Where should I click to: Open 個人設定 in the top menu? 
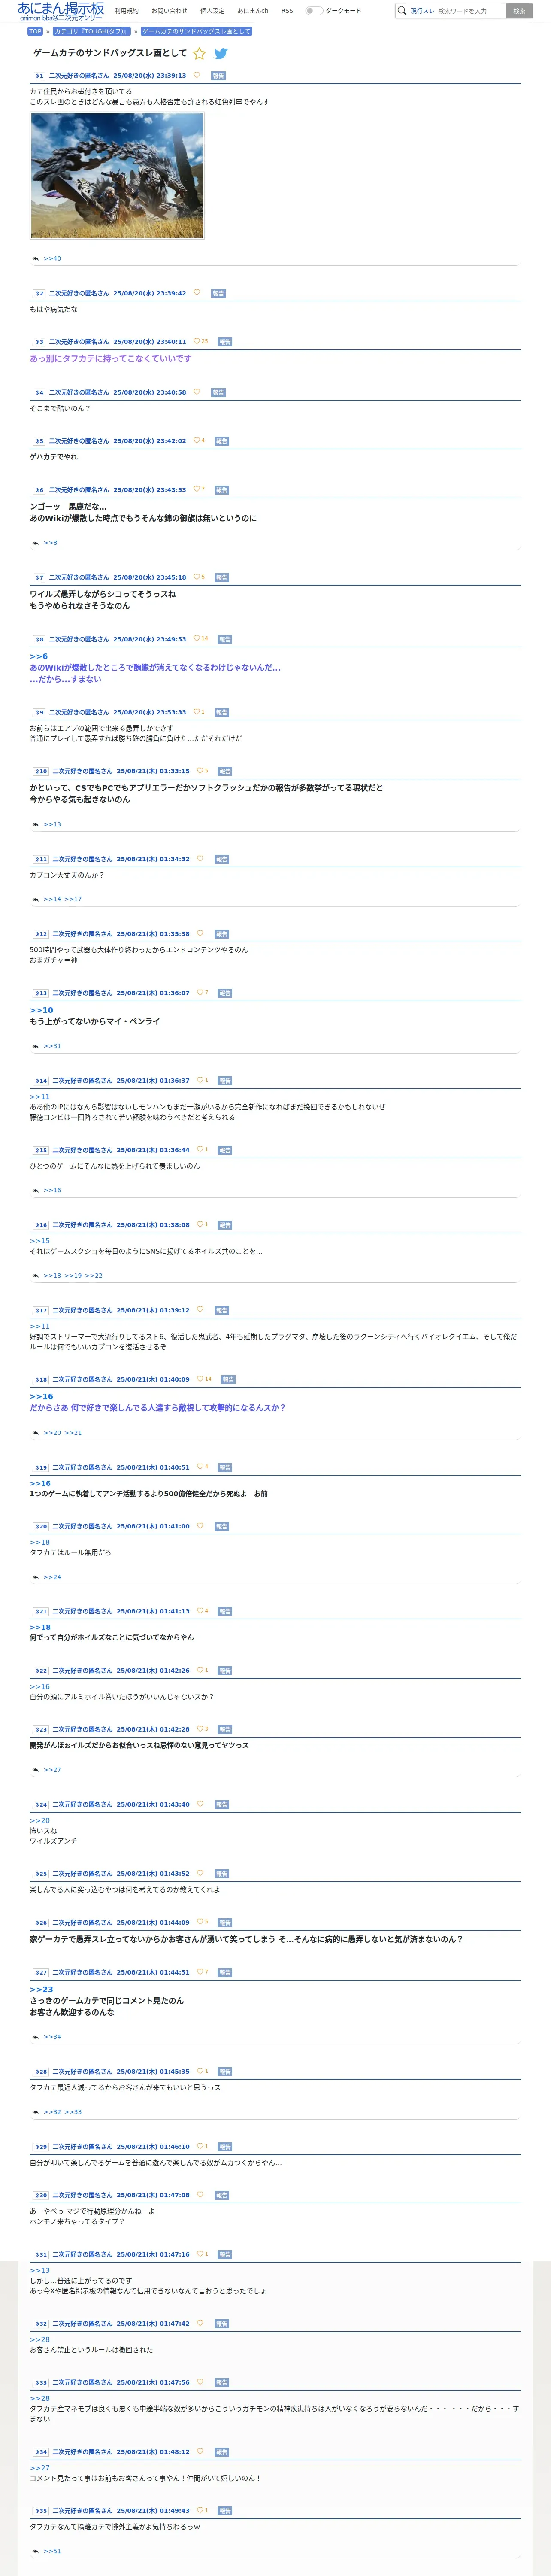tap(212, 11)
